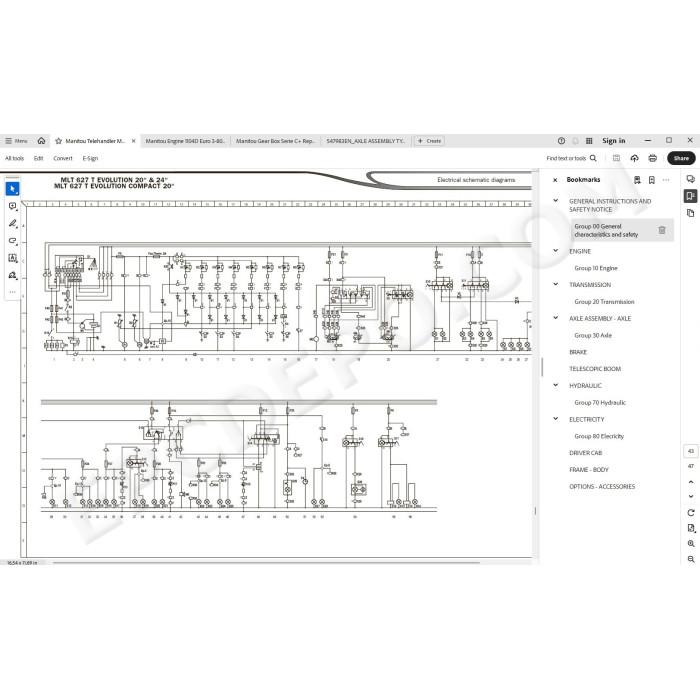
Task: Select the arrow selection tool
Action: [x=12, y=189]
